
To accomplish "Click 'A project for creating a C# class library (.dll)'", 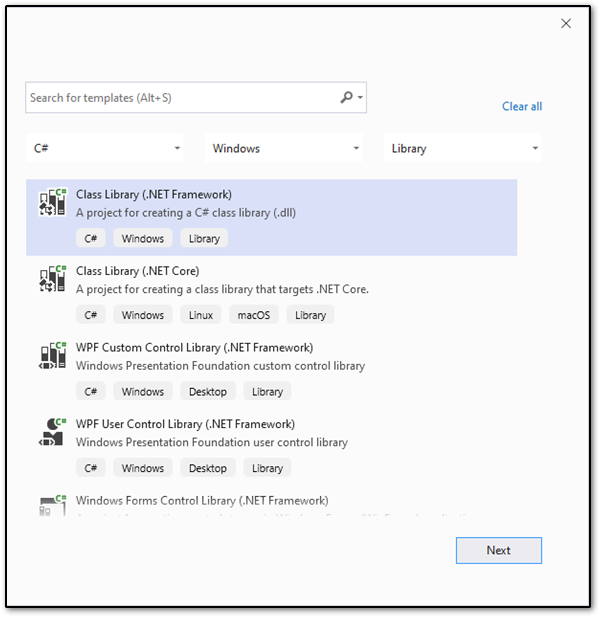I will click(x=186, y=213).
